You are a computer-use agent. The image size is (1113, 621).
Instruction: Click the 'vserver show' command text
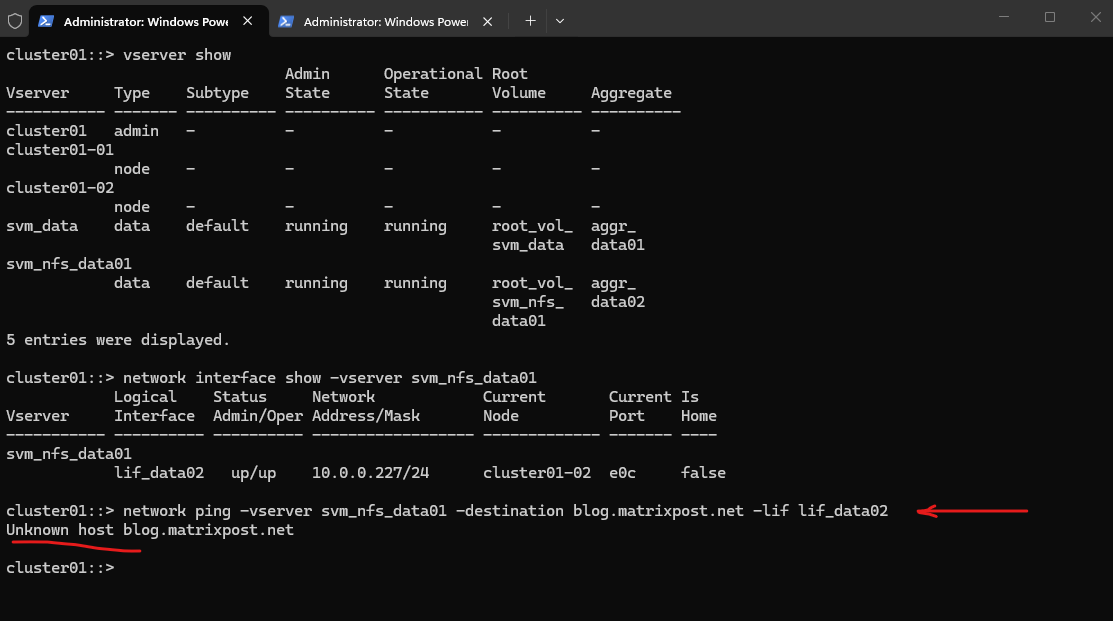[x=177, y=55]
